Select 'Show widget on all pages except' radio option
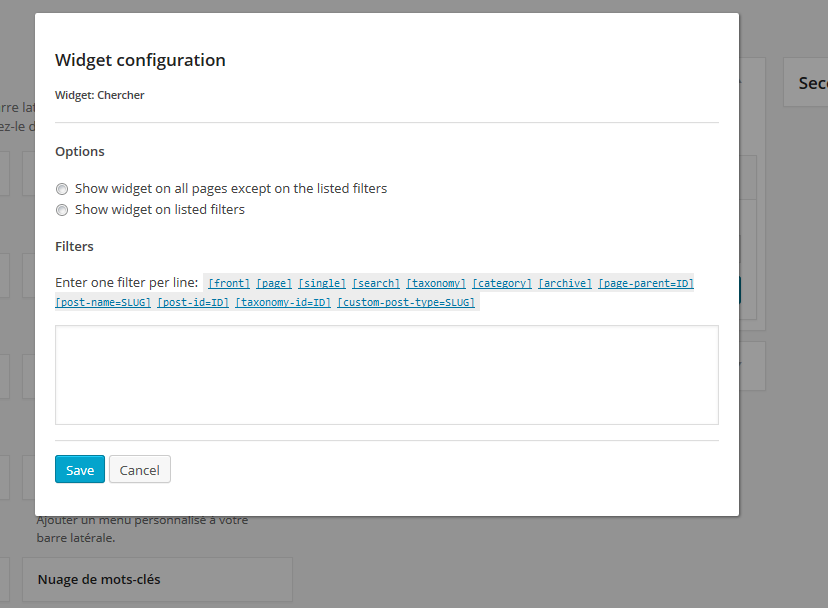Viewport: 828px width, 608px height. click(62, 189)
